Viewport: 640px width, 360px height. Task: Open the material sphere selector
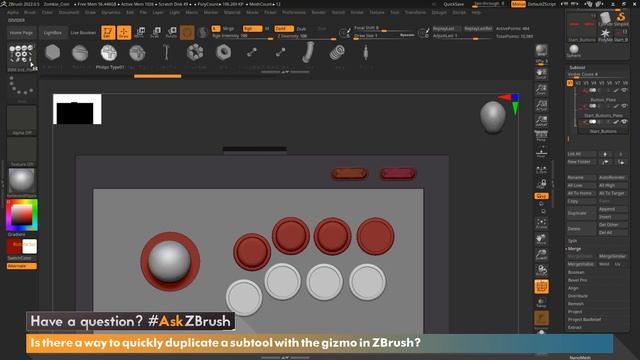(x=22, y=180)
